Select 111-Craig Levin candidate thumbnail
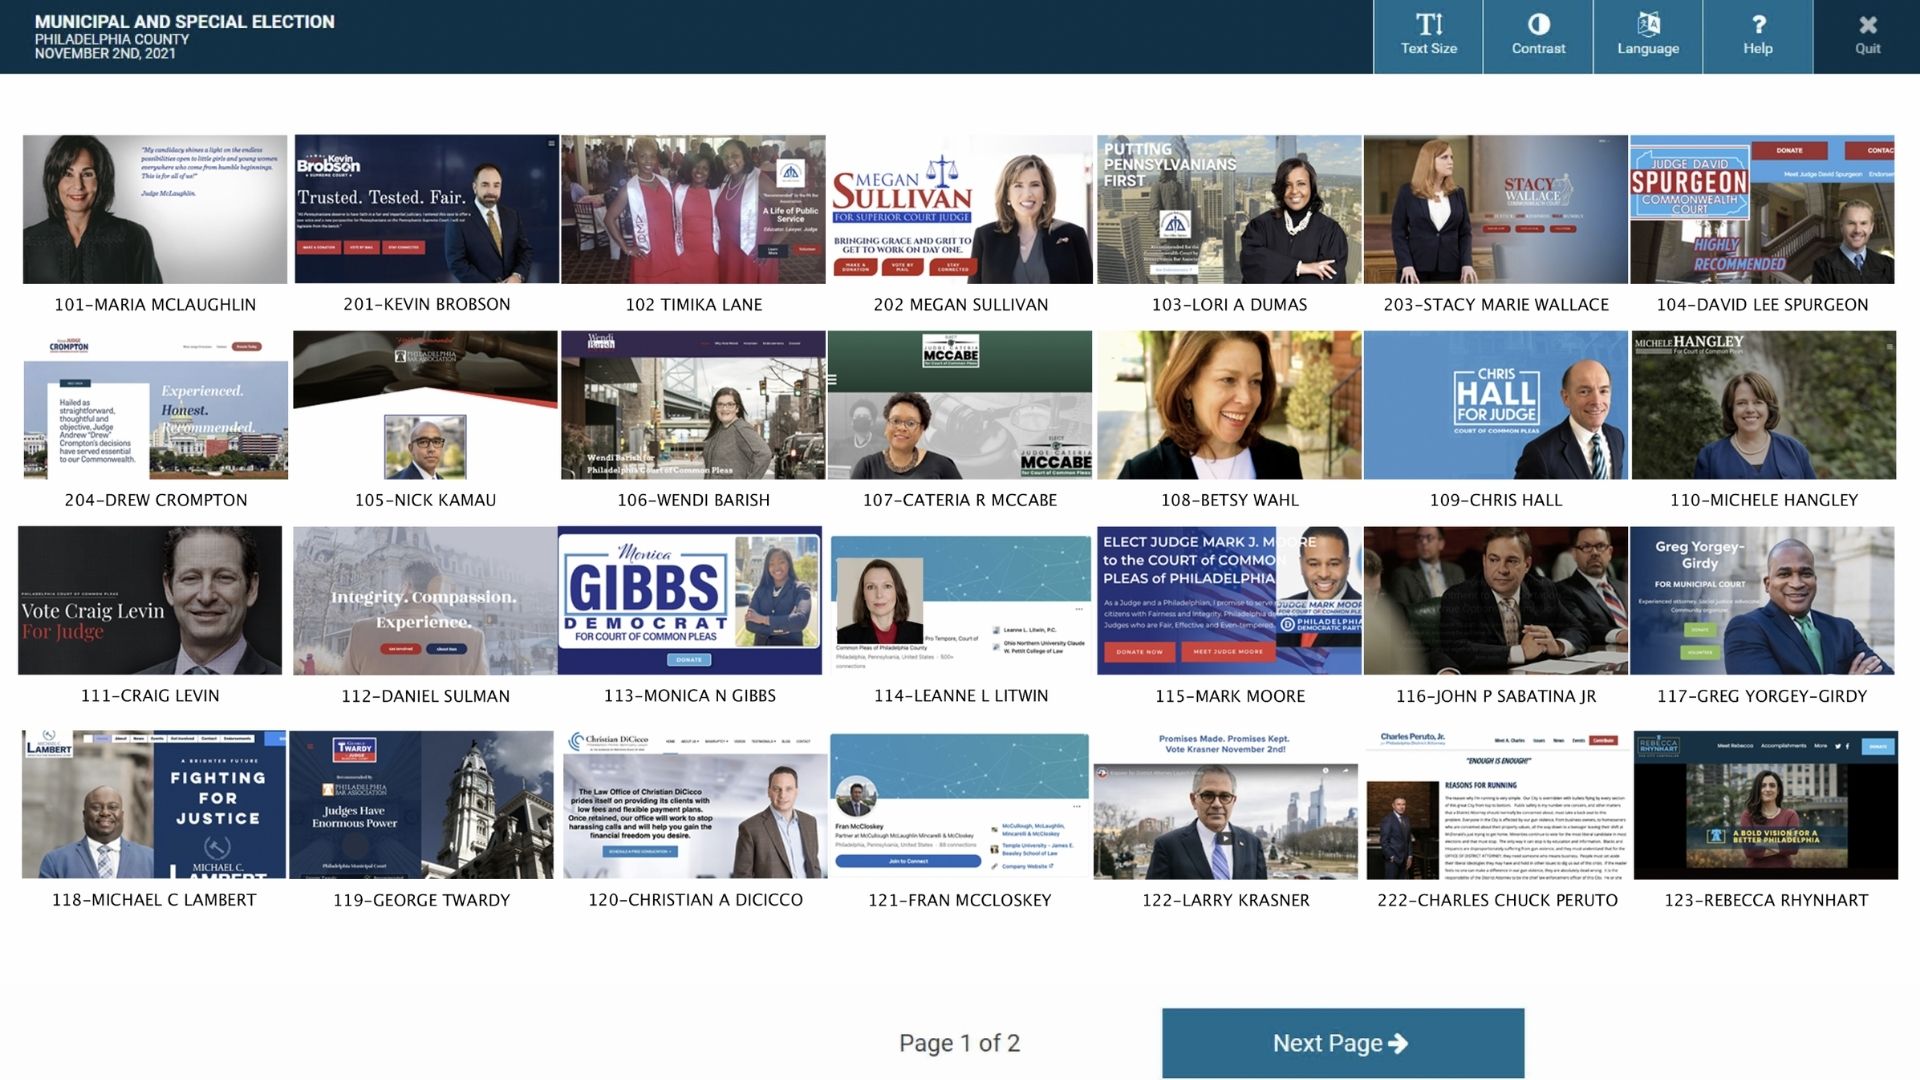Viewport: 1920px width, 1080px height. coord(150,600)
